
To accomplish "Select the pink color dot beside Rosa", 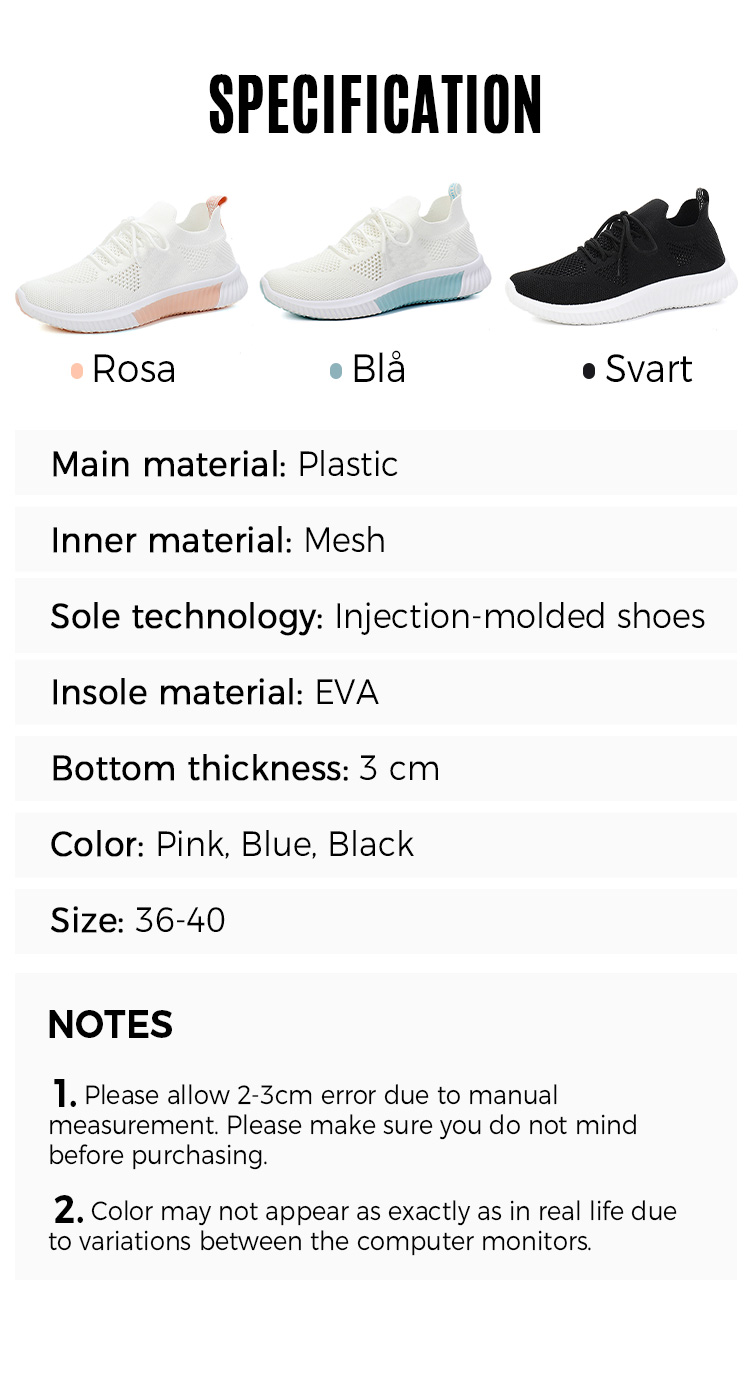I will (x=77, y=371).
